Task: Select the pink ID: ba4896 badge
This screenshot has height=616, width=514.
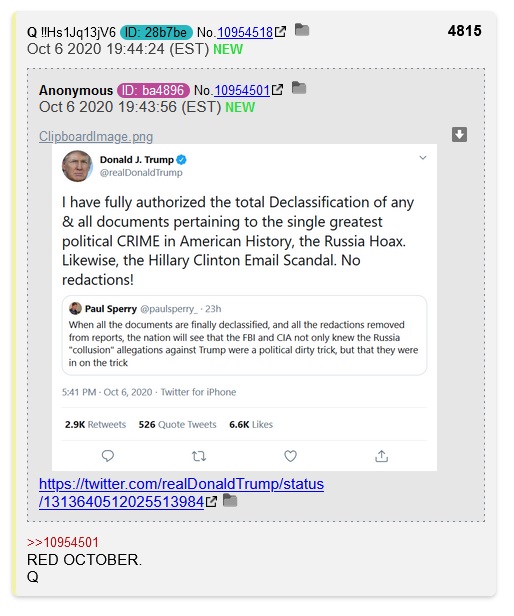Action: point(153,90)
